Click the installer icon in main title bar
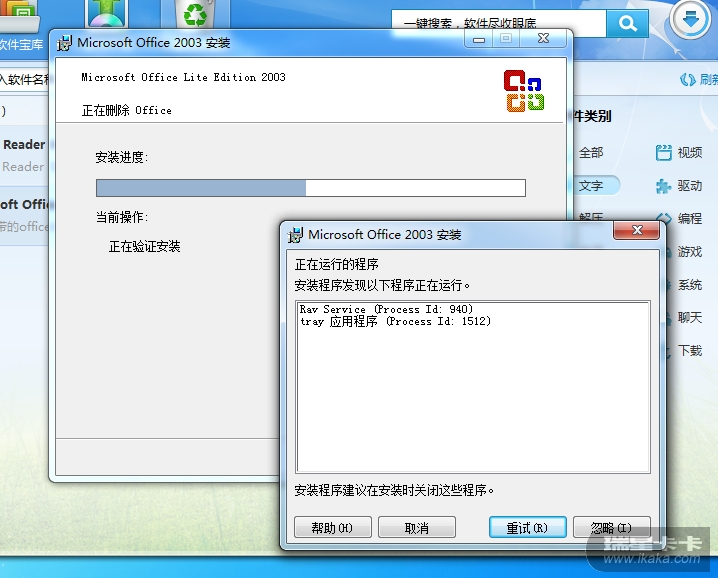Viewport: 718px width, 578px height. tap(64, 43)
